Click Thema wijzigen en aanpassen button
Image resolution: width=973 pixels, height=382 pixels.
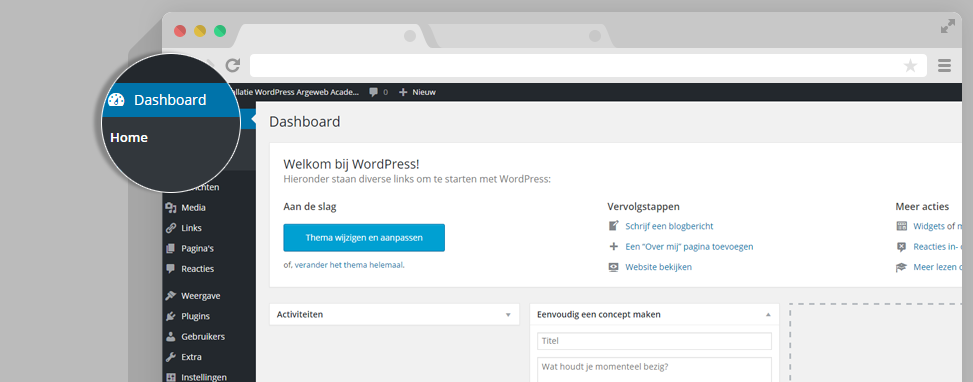364,238
